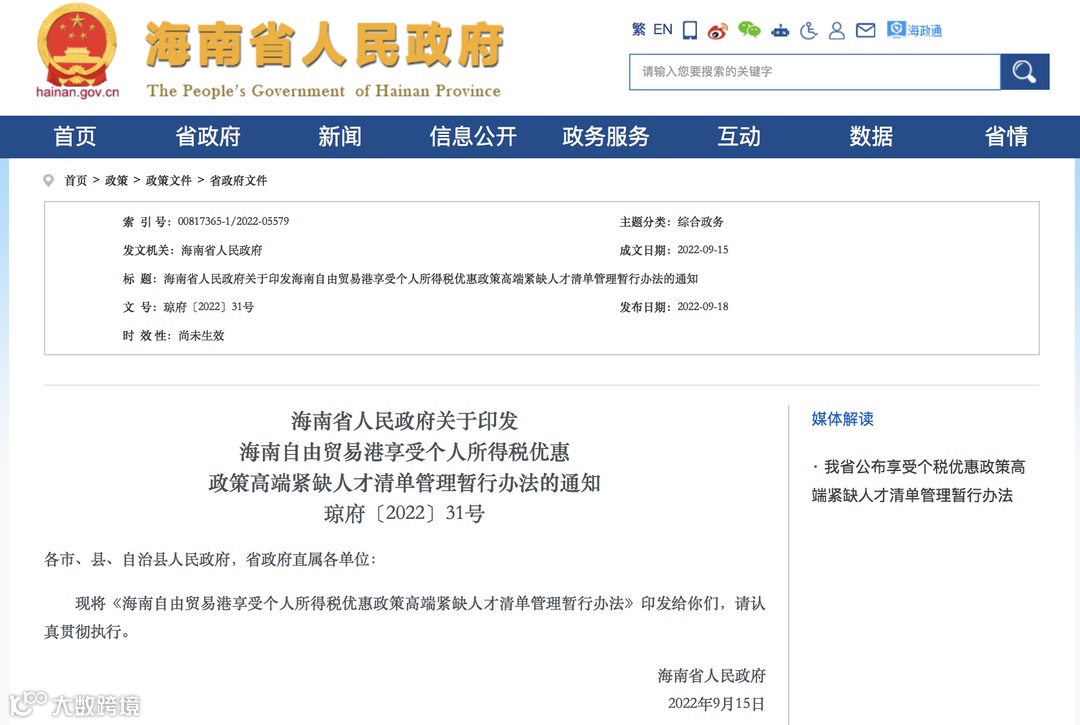This screenshot has height=725, width=1080.
Task: Click the magnifier search button
Action: coord(1024,72)
